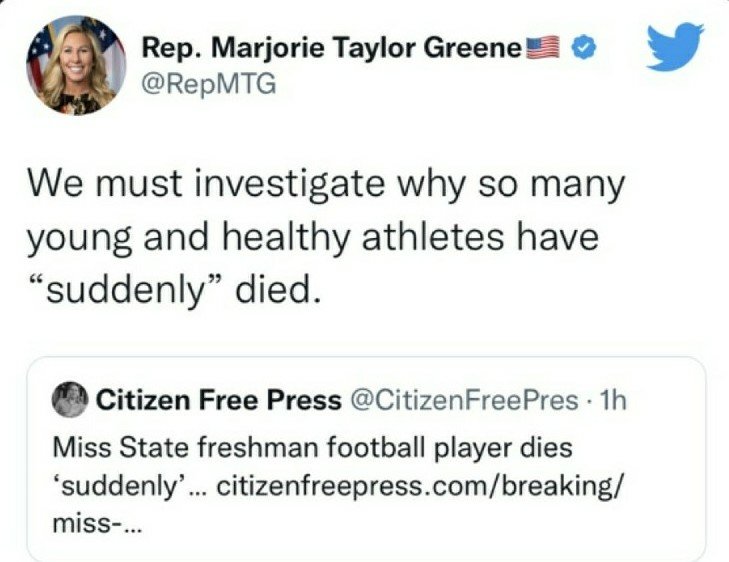Open Marjorie Taylor Greene's profile photo
This screenshot has height=562, width=729.
[x=76, y=65]
